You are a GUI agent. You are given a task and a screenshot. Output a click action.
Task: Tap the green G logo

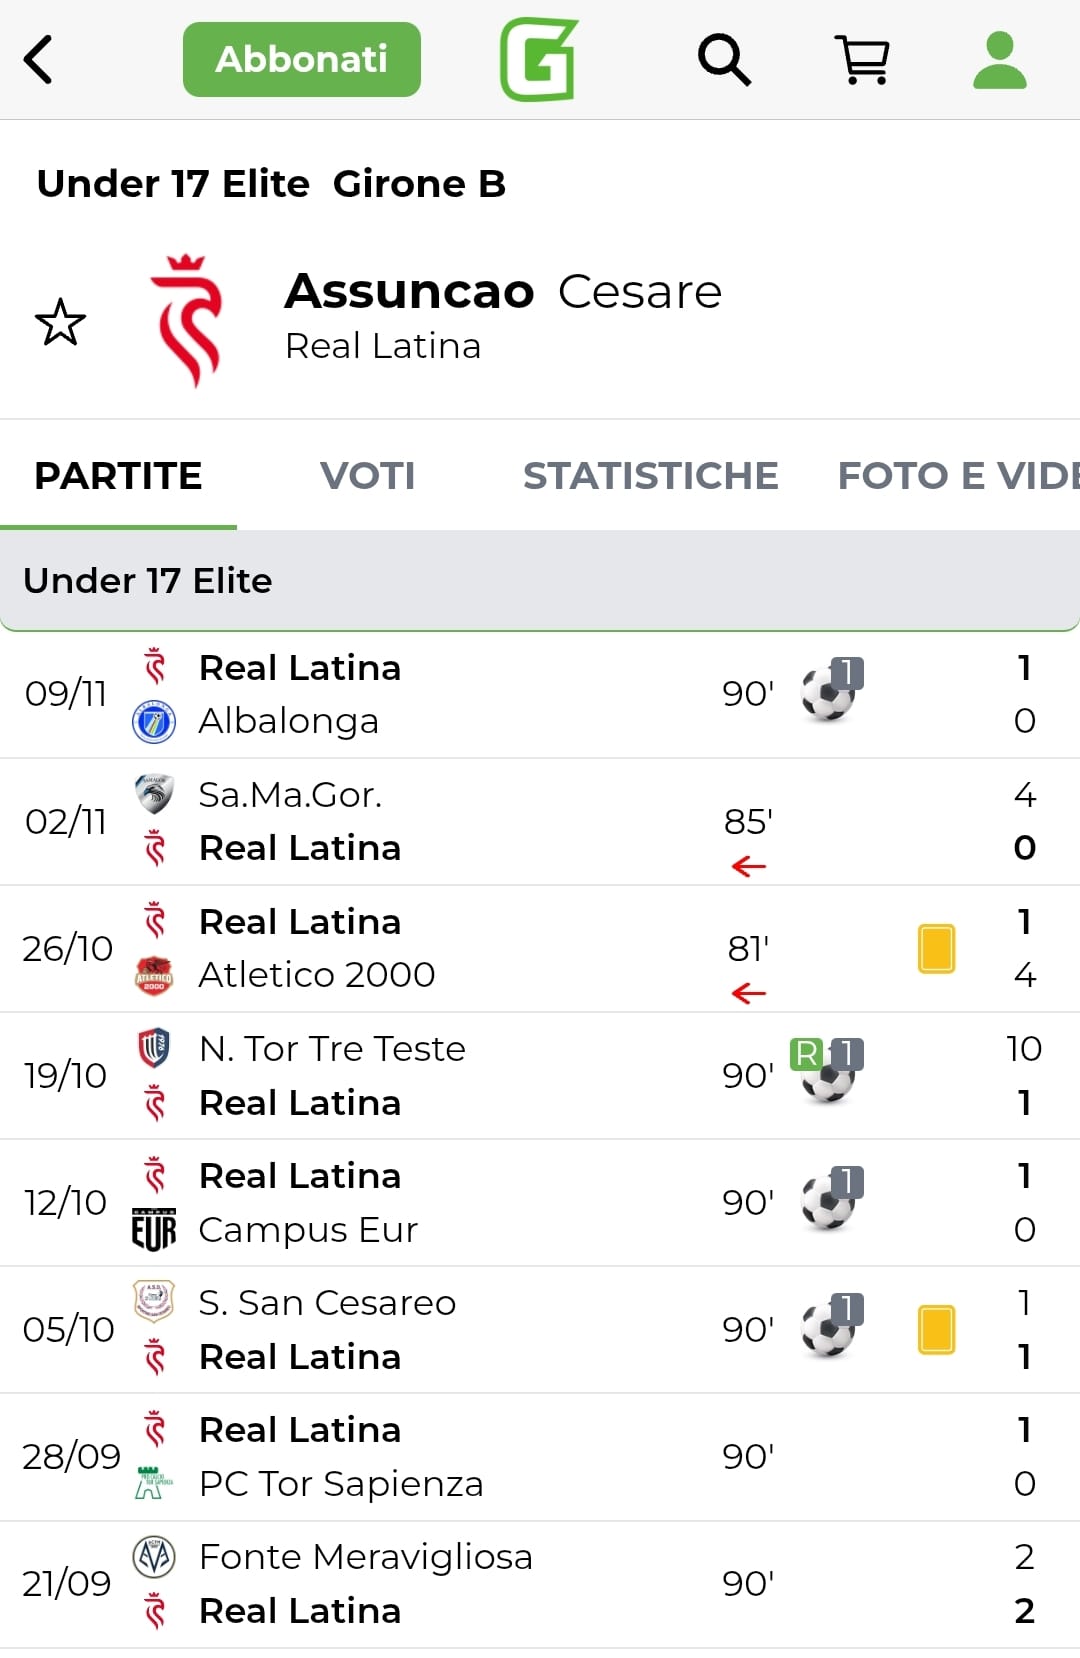pyautogui.click(x=539, y=60)
